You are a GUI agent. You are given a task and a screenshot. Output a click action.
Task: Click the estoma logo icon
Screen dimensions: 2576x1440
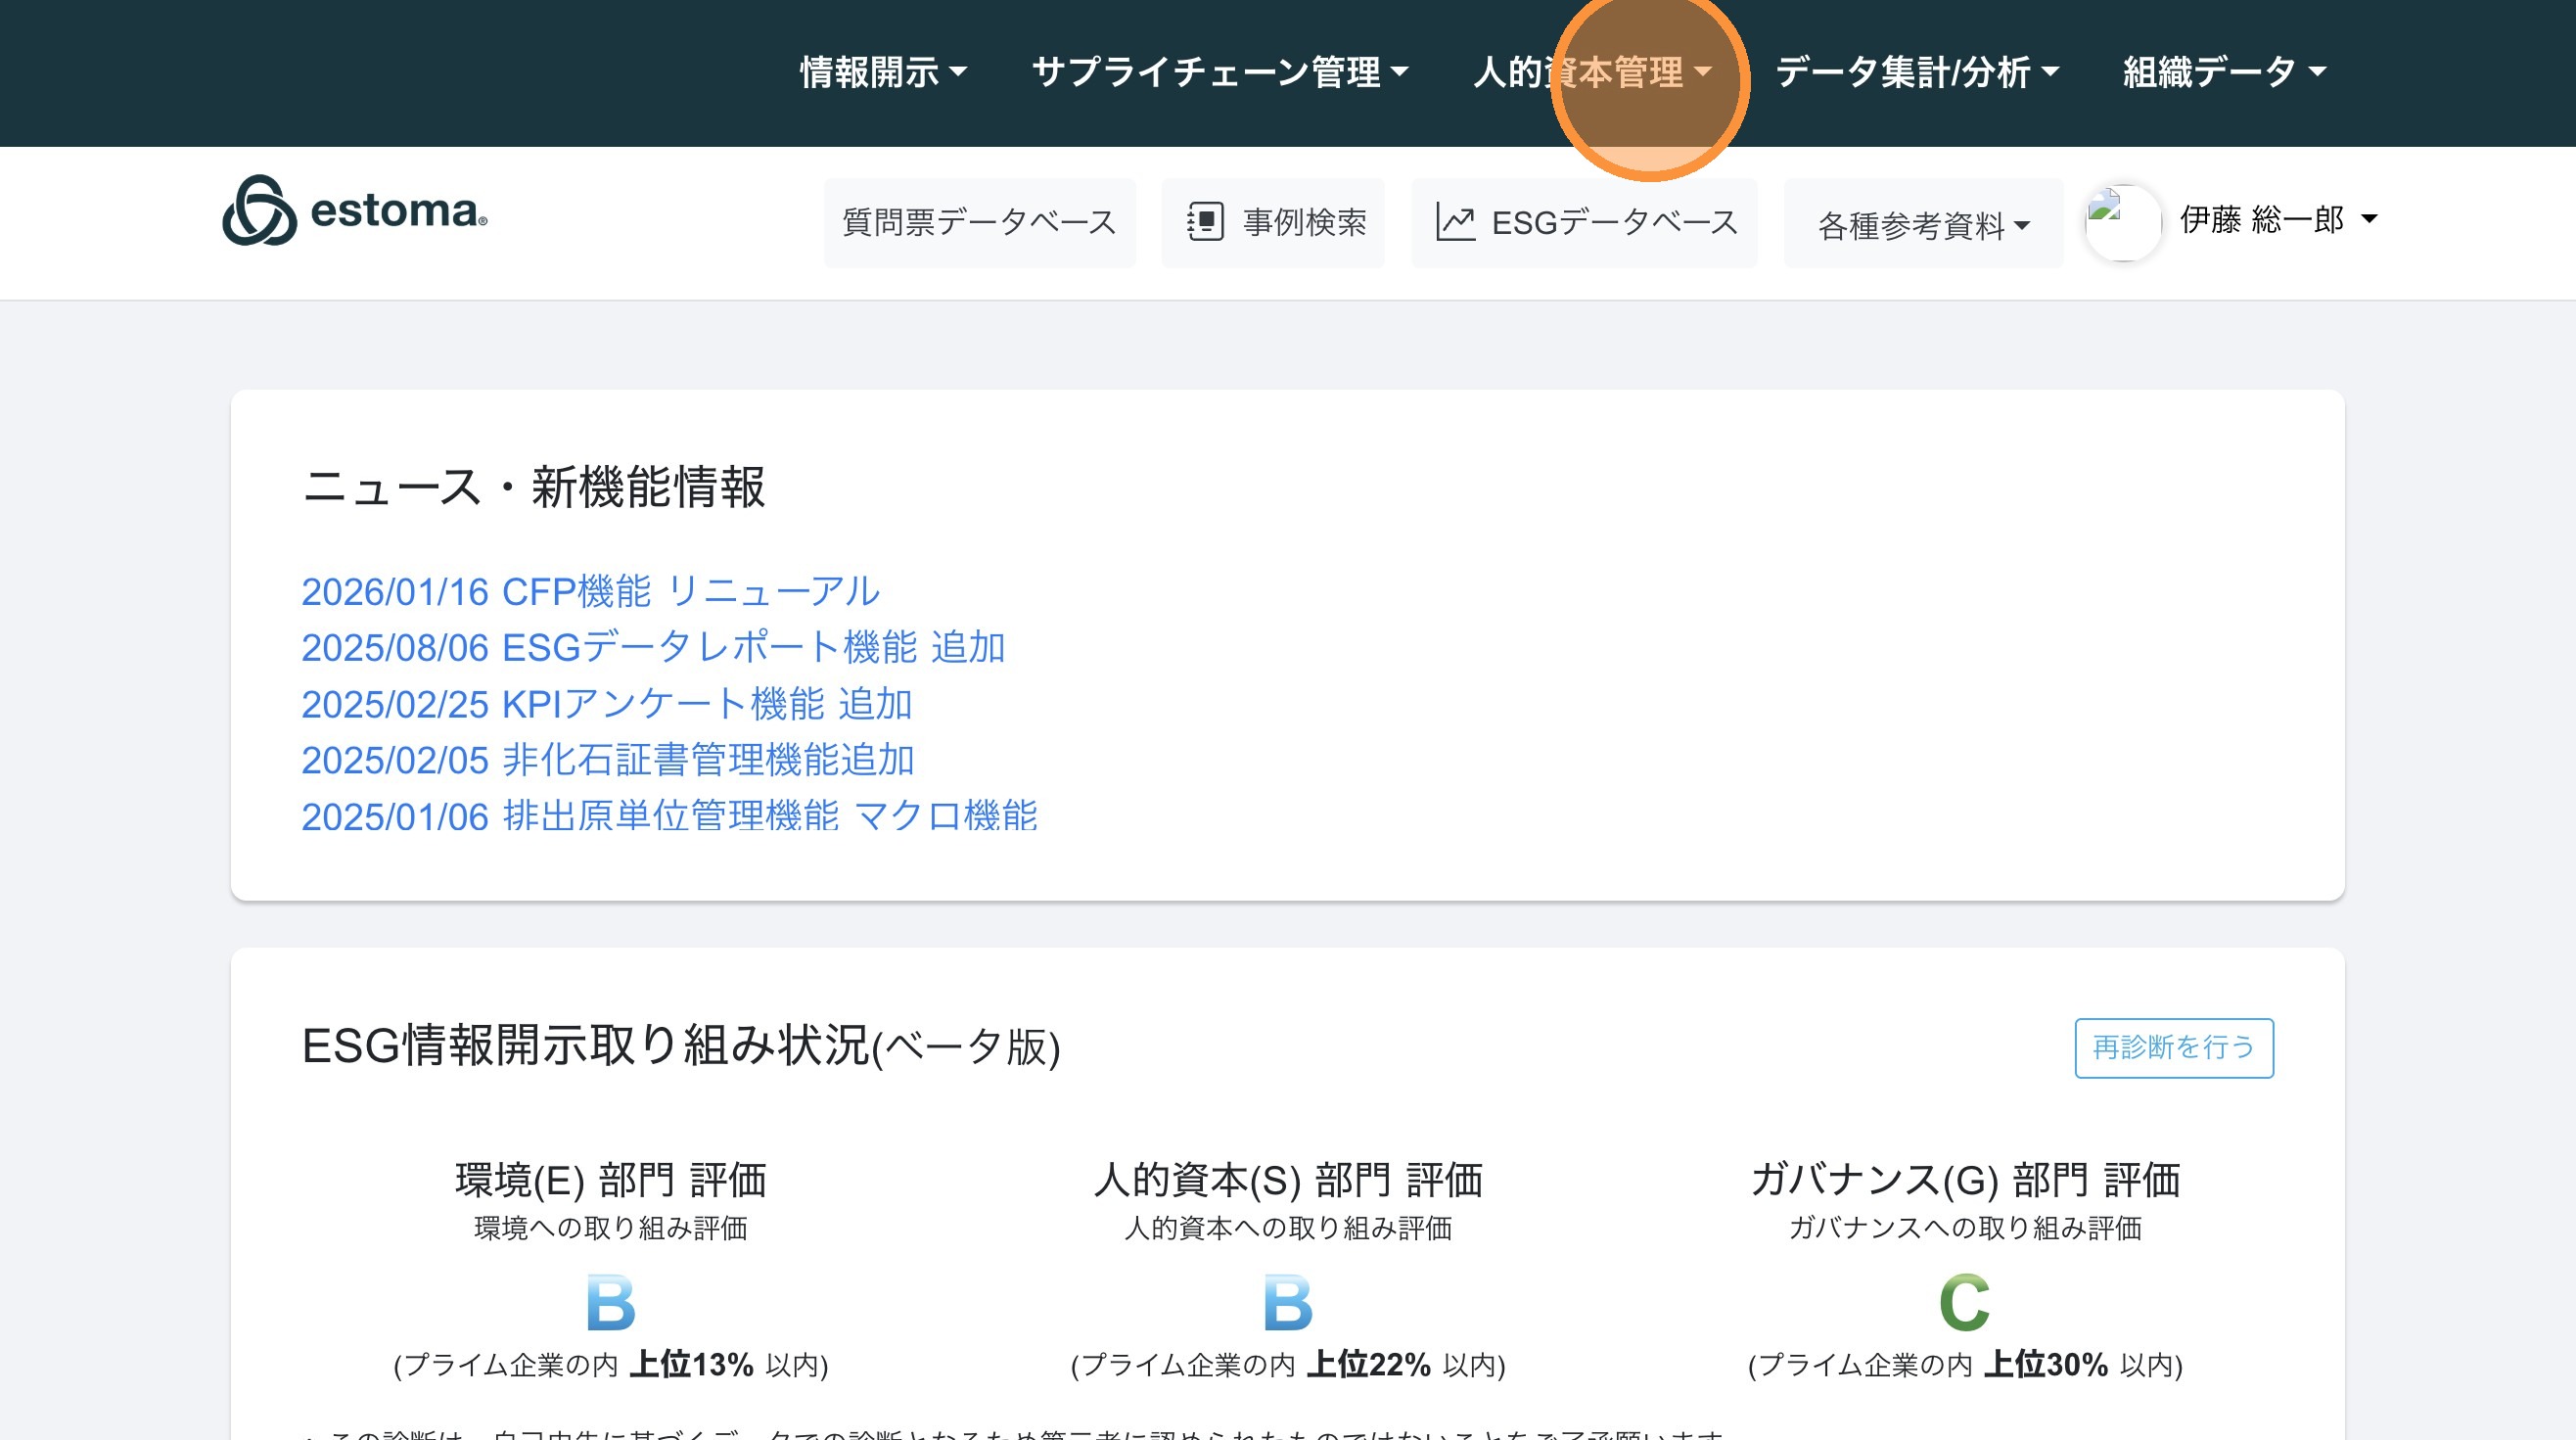(x=259, y=211)
